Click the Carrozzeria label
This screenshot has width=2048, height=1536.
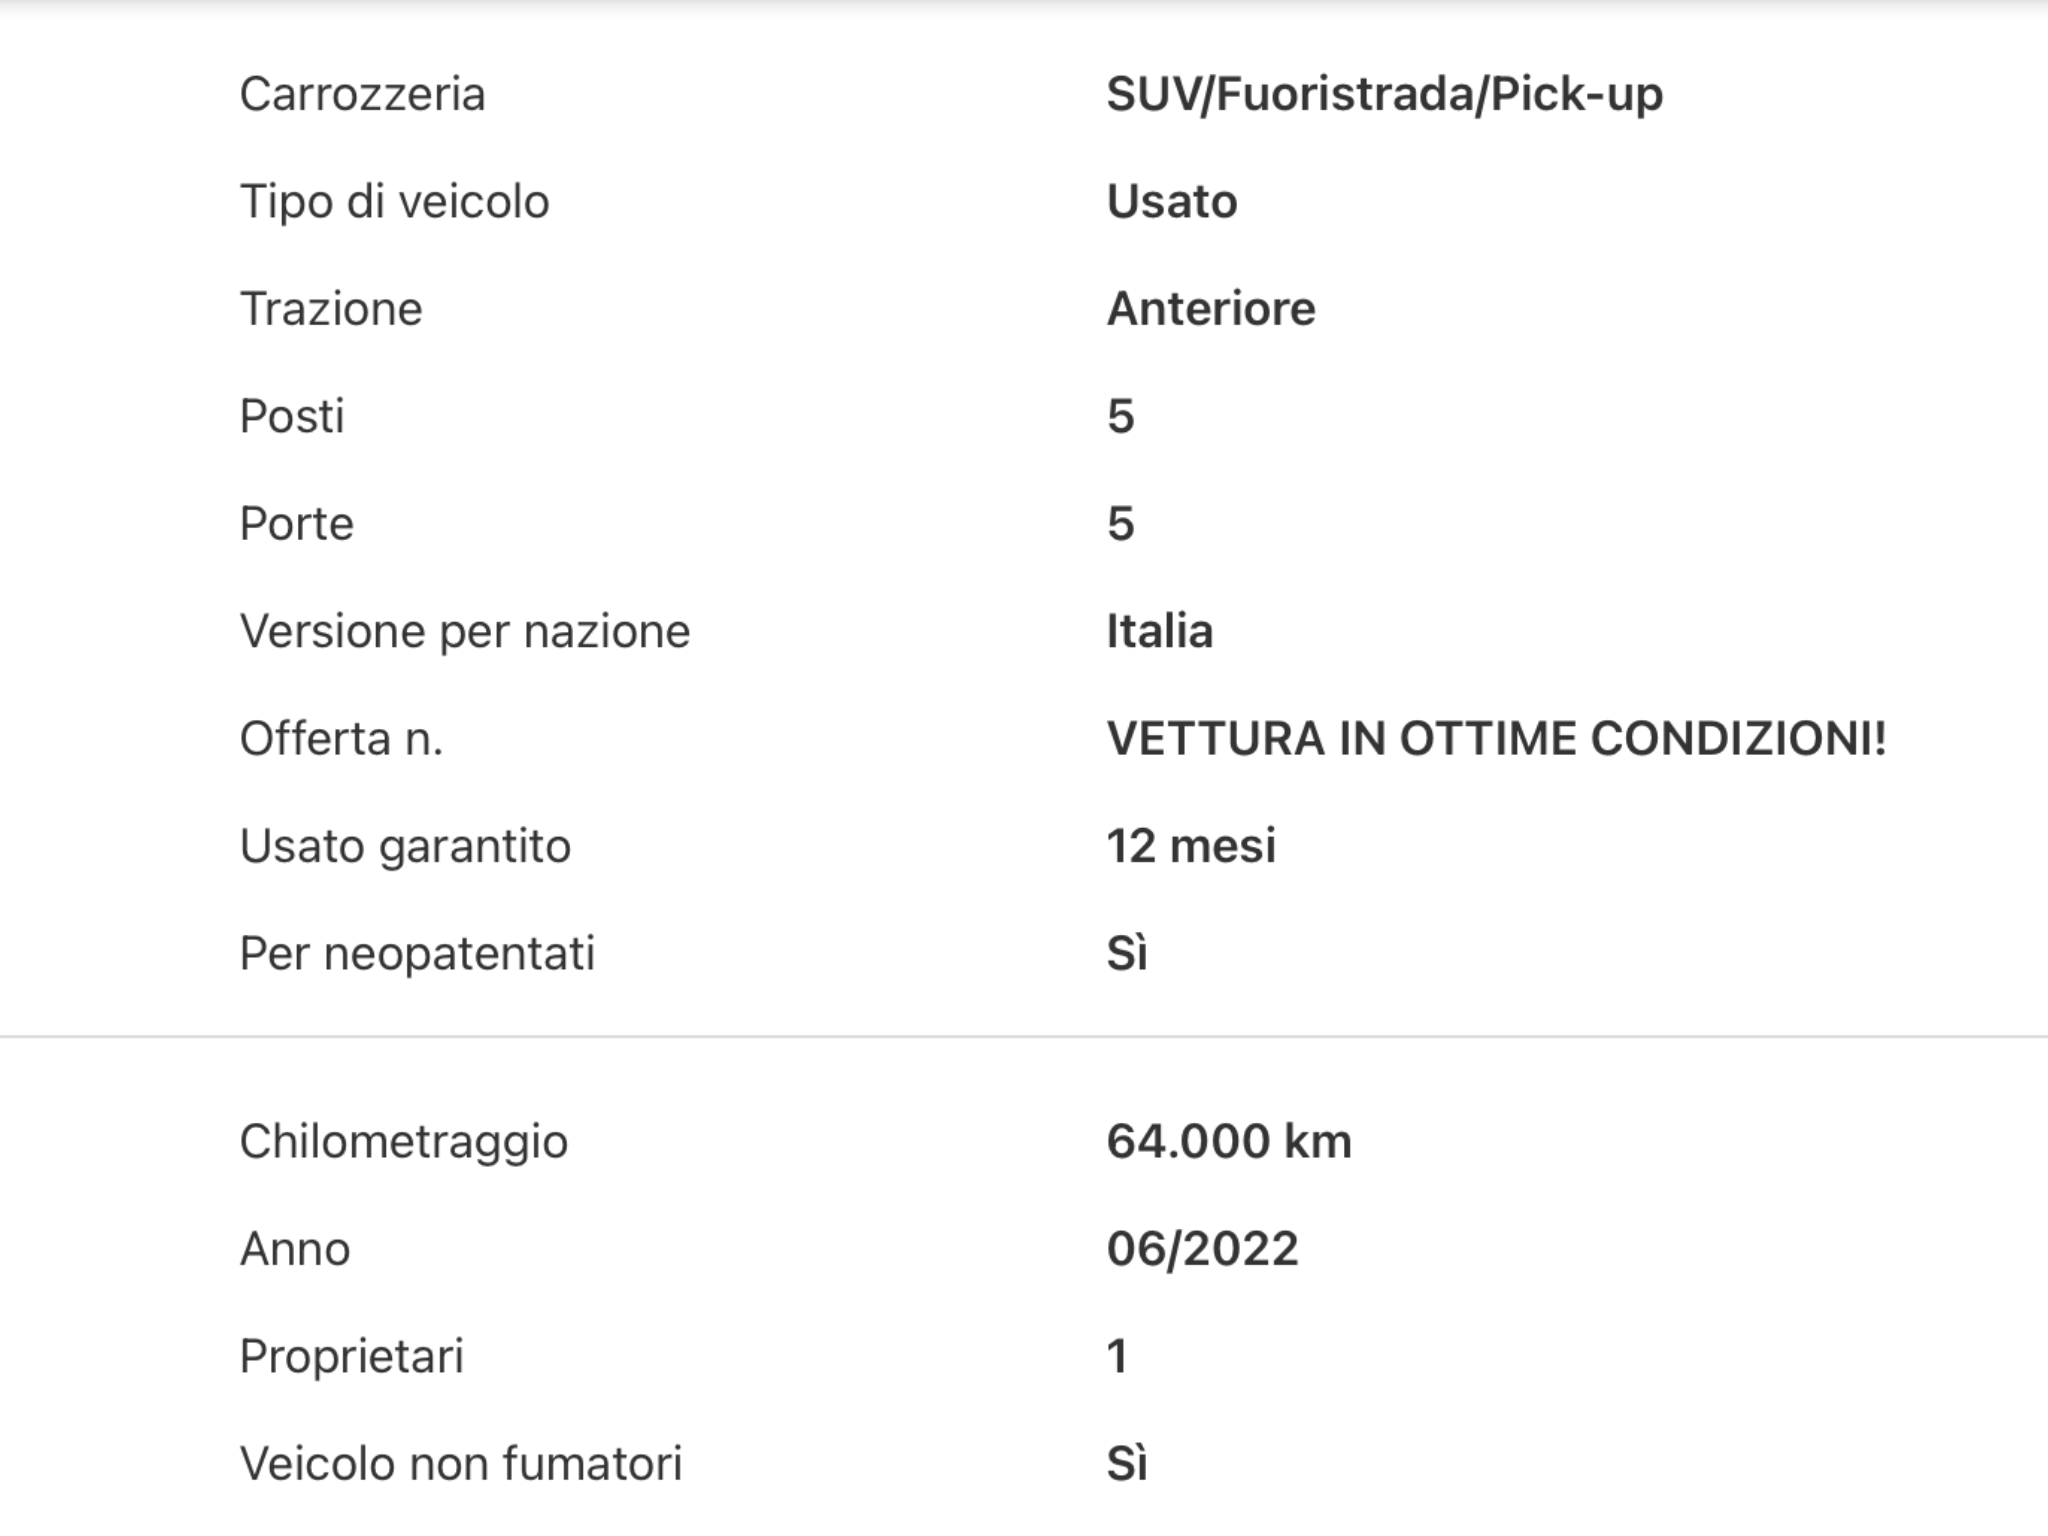pos(362,95)
